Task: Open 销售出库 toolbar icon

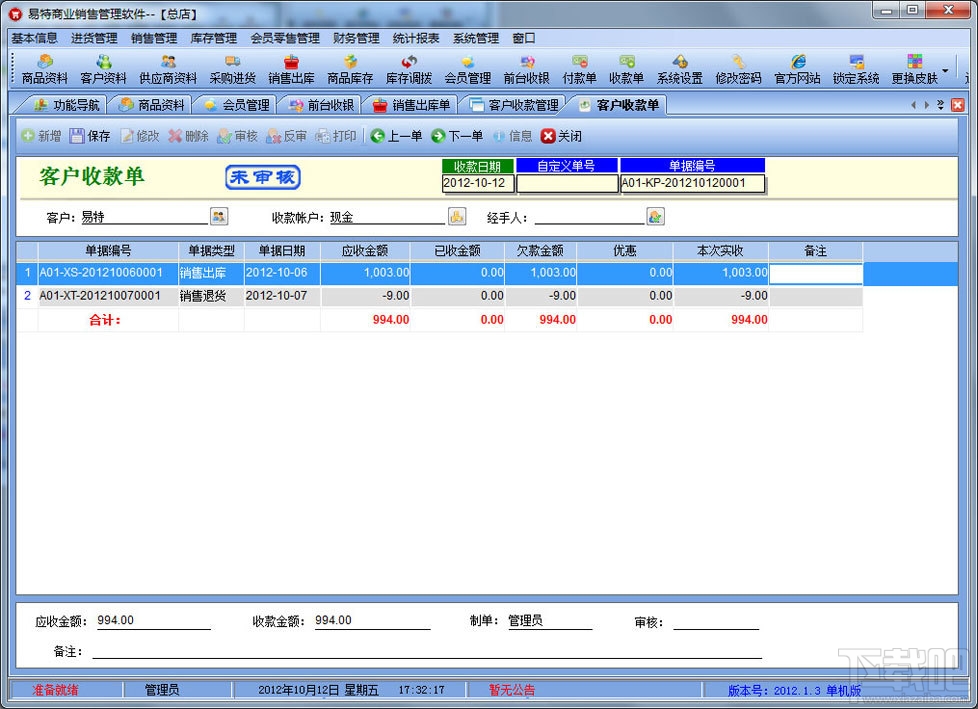Action: coord(291,69)
